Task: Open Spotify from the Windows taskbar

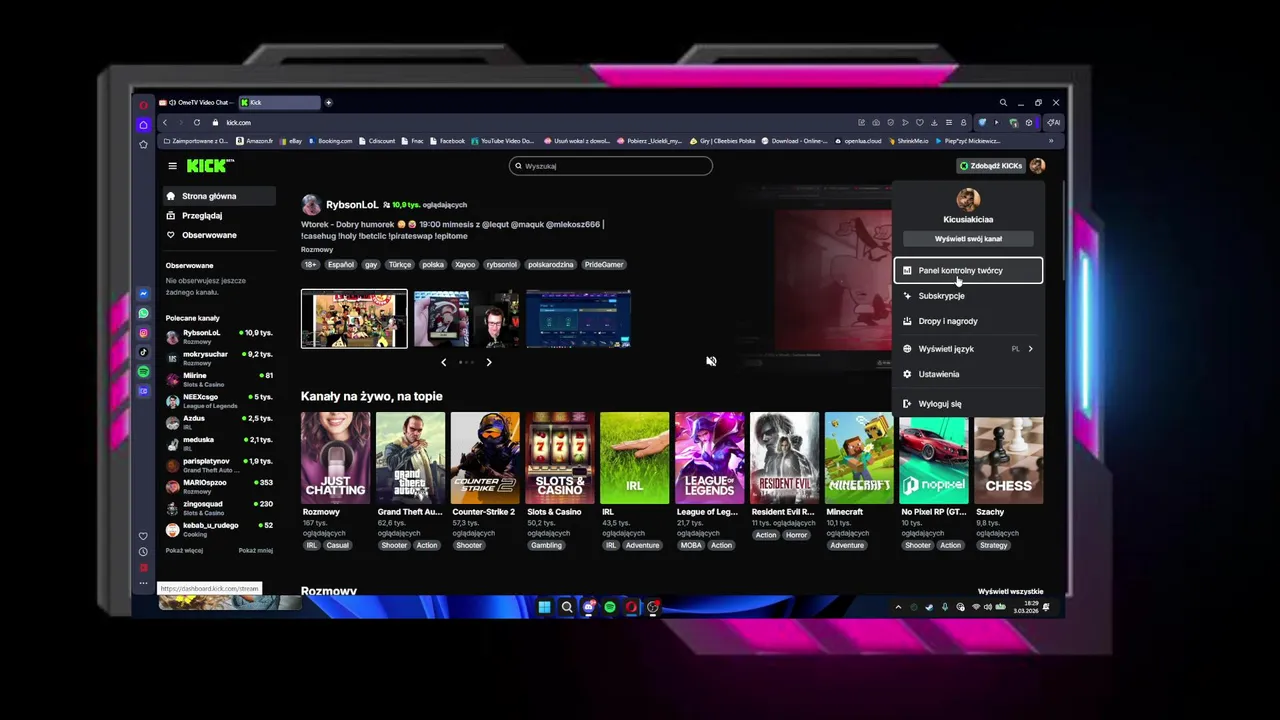Action: click(610, 607)
